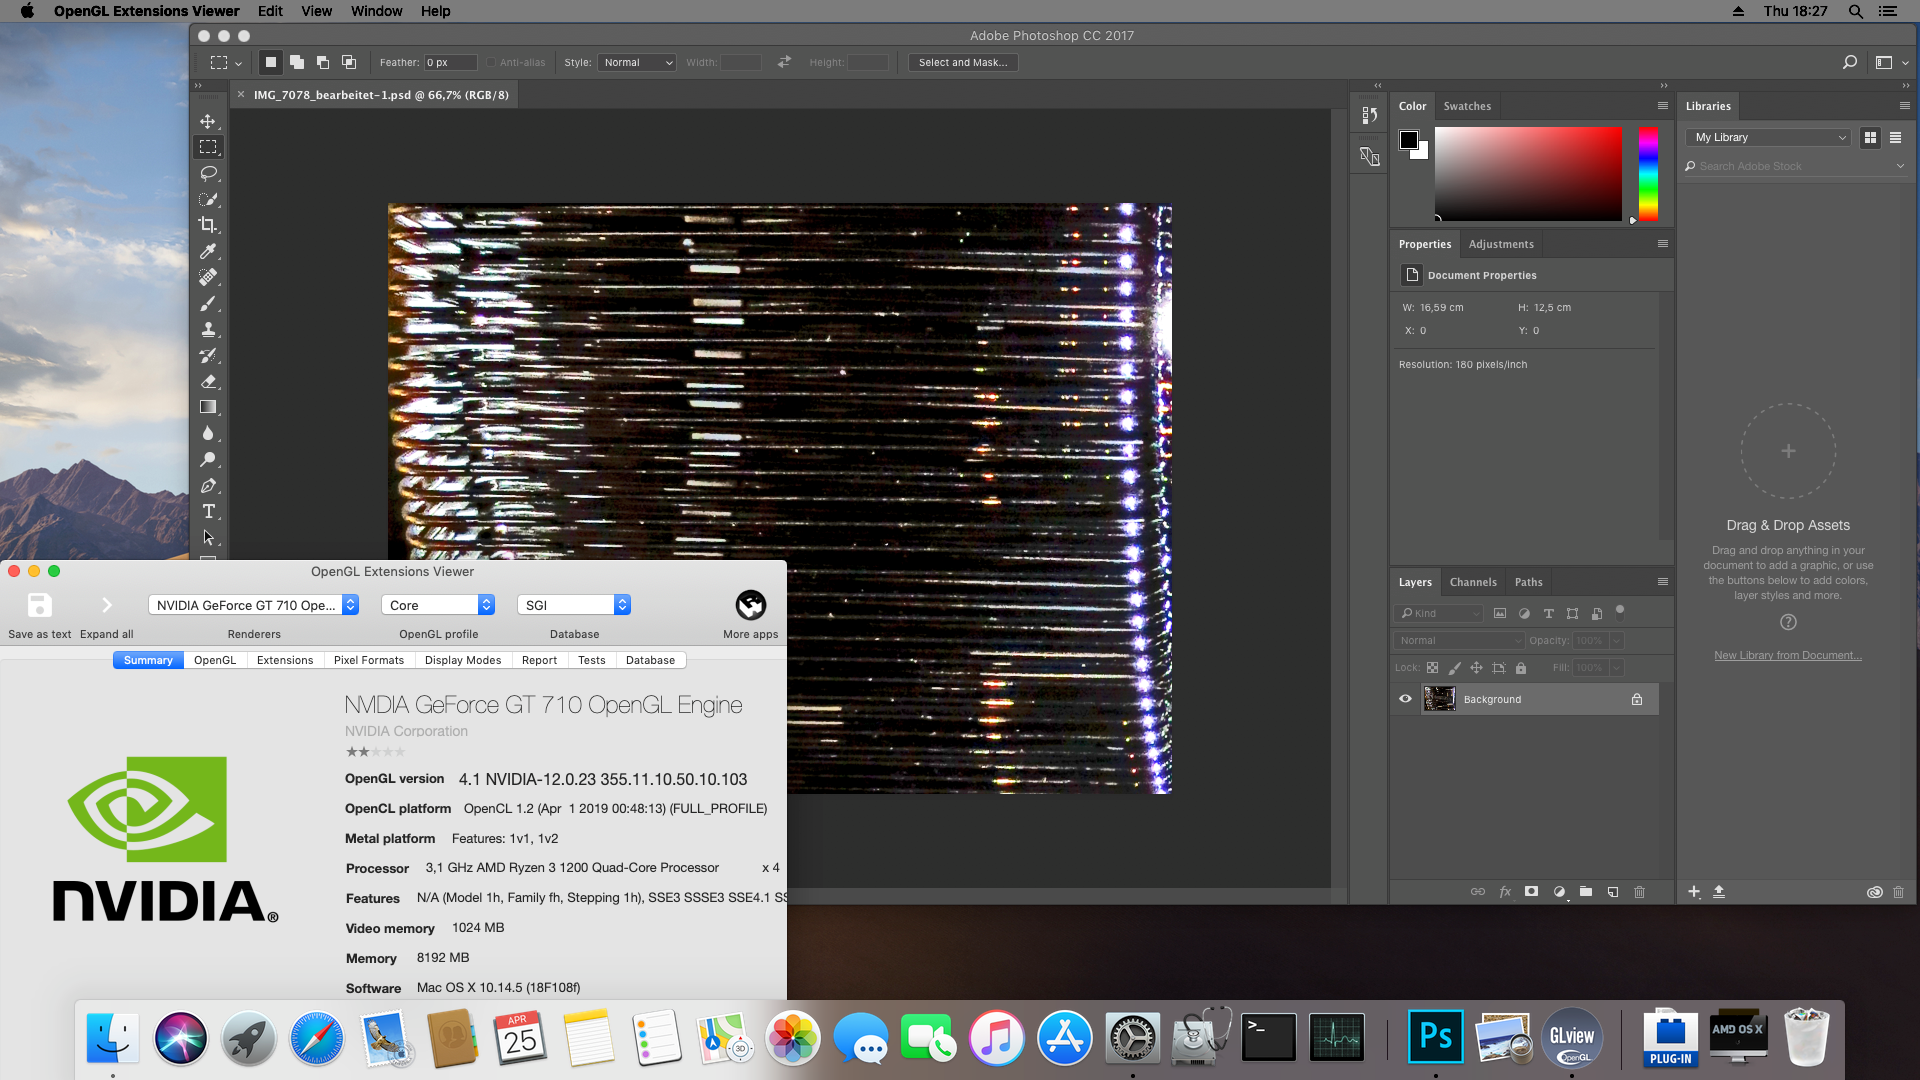1920x1080 pixels.
Task: Click the Move tool icon
Action: pos(208,121)
